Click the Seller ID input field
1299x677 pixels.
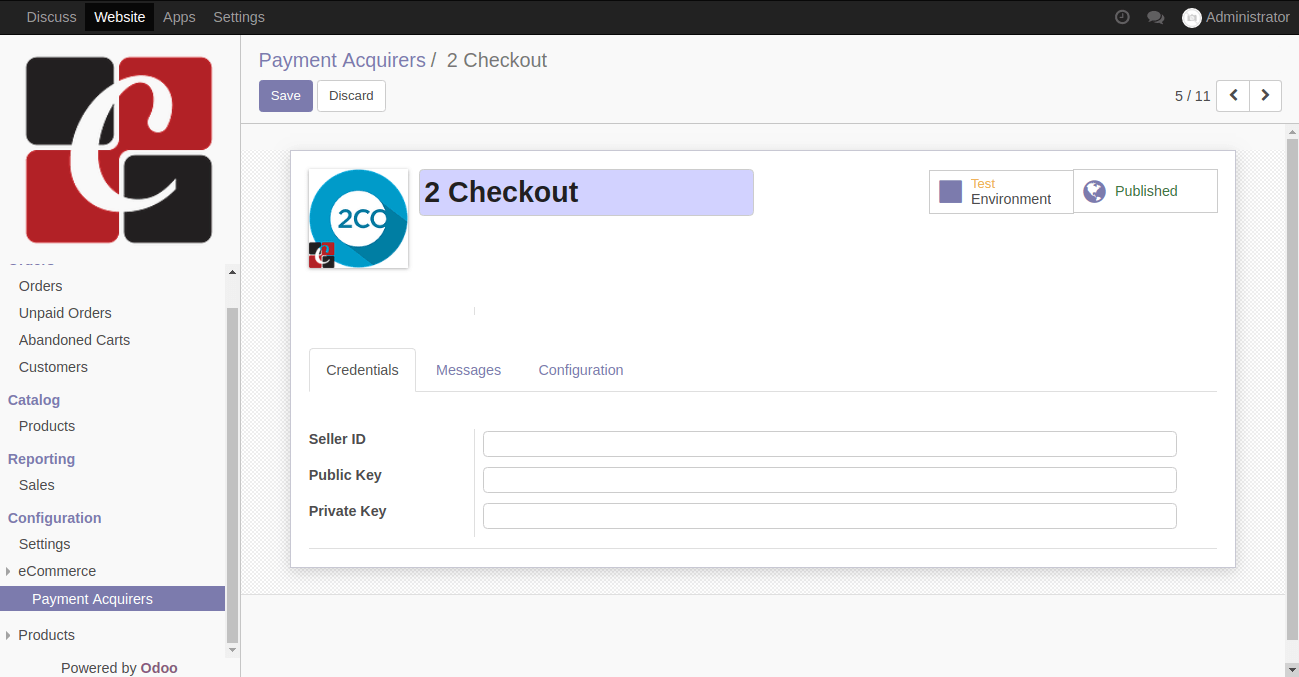point(829,444)
